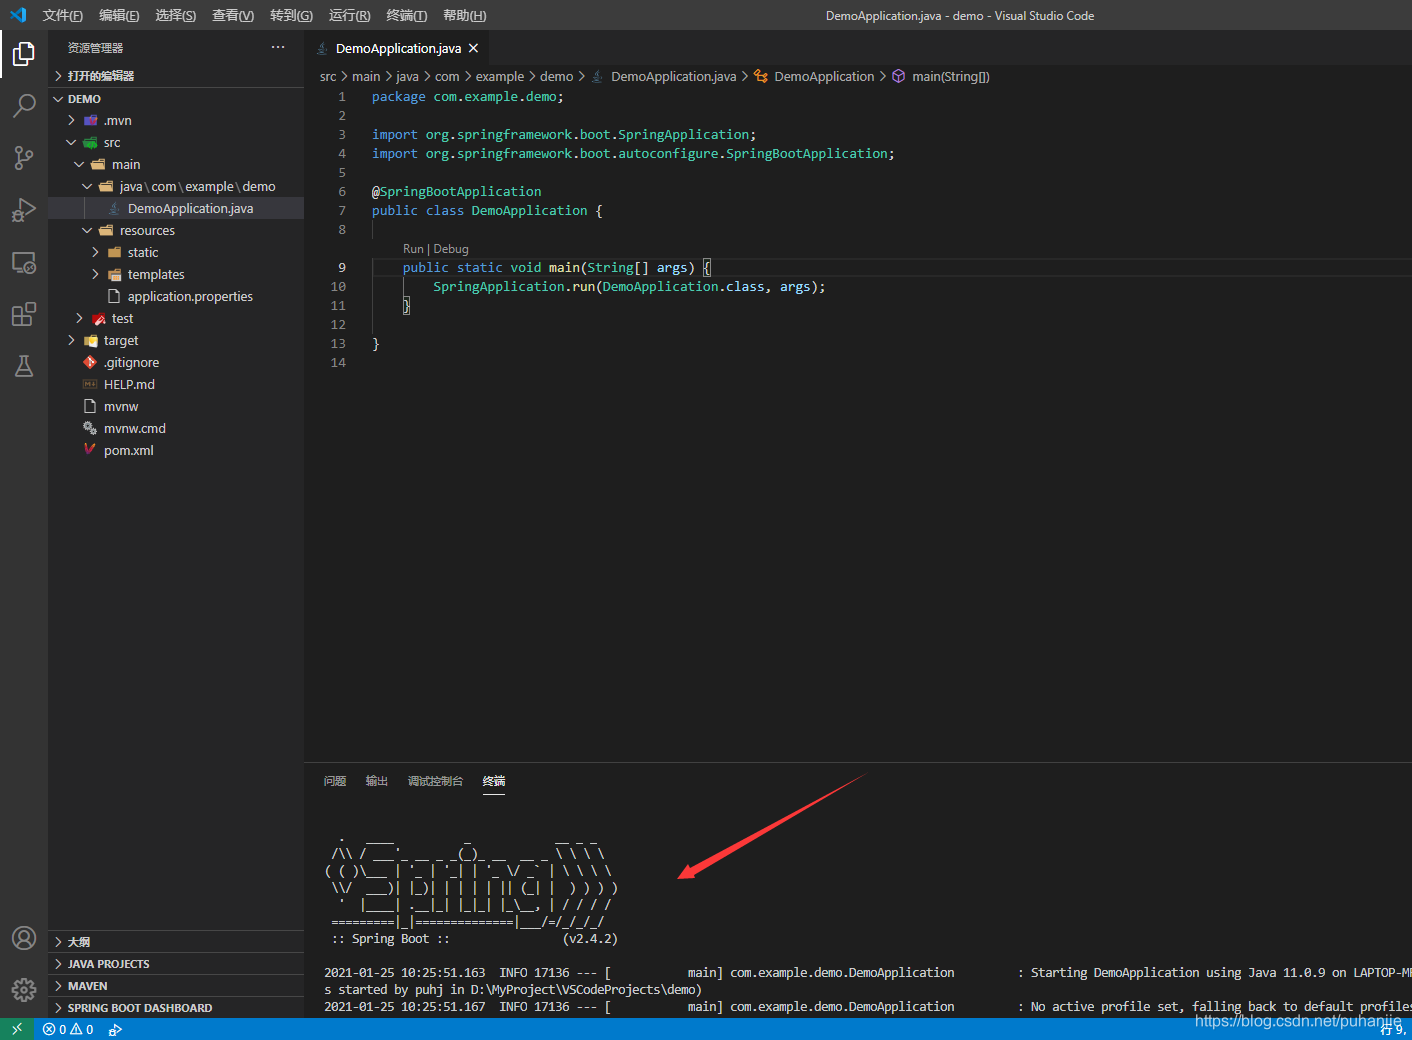Click the errors and warnings indicator

[x=68, y=1028]
